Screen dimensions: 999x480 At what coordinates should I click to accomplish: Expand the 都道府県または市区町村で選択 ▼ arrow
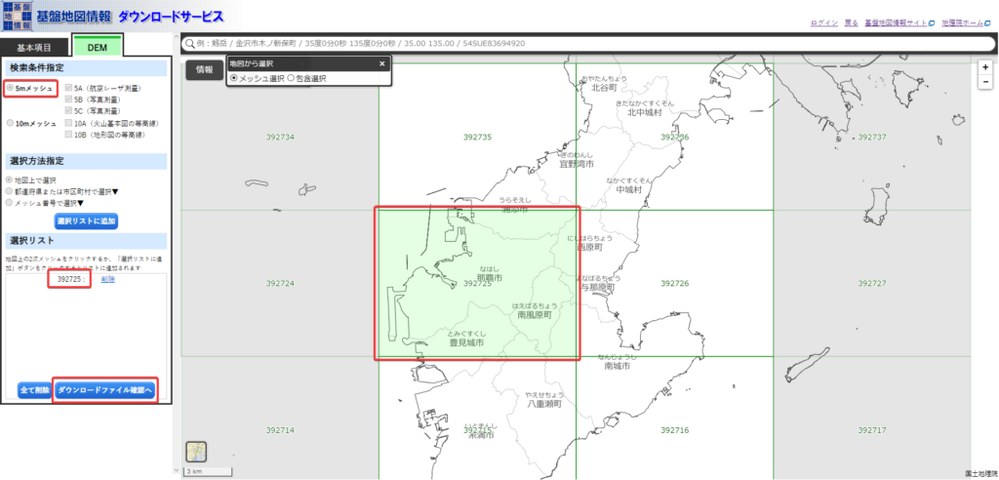pyautogui.click(x=115, y=191)
